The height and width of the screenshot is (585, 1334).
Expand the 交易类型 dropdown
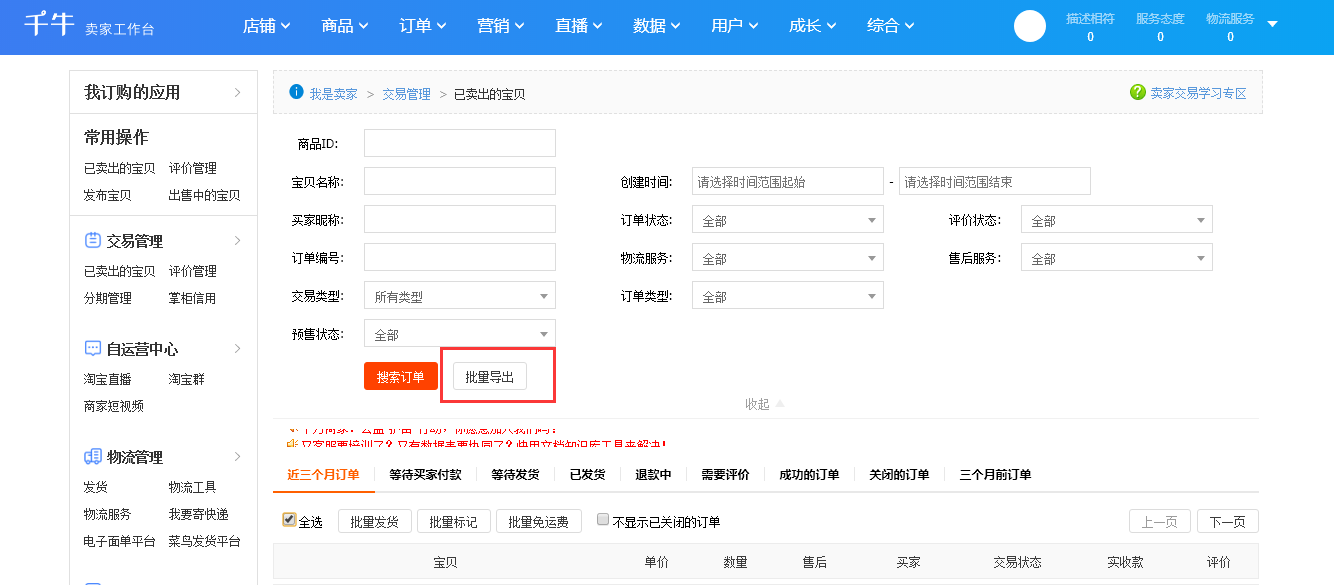[x=460, y=296]
